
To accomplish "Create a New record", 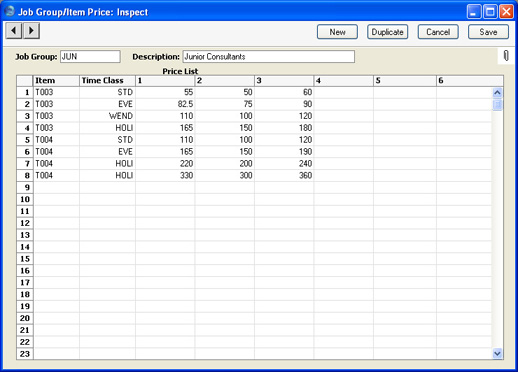I will pos(337,32).
